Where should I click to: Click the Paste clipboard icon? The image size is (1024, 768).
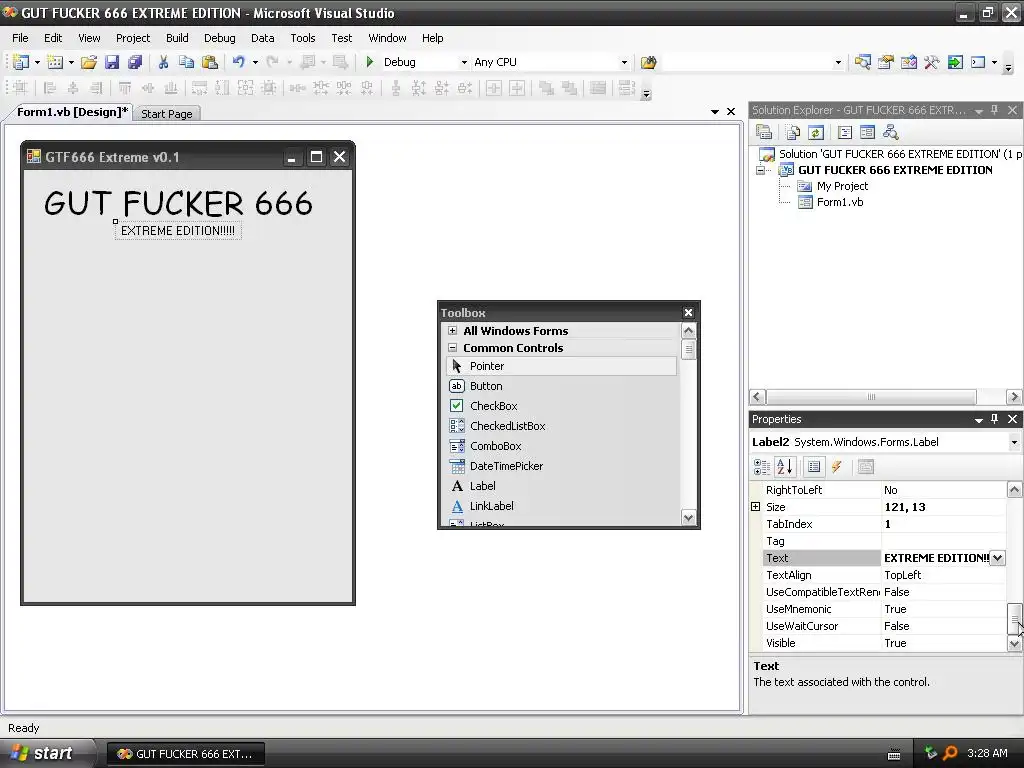pos(210,62)
